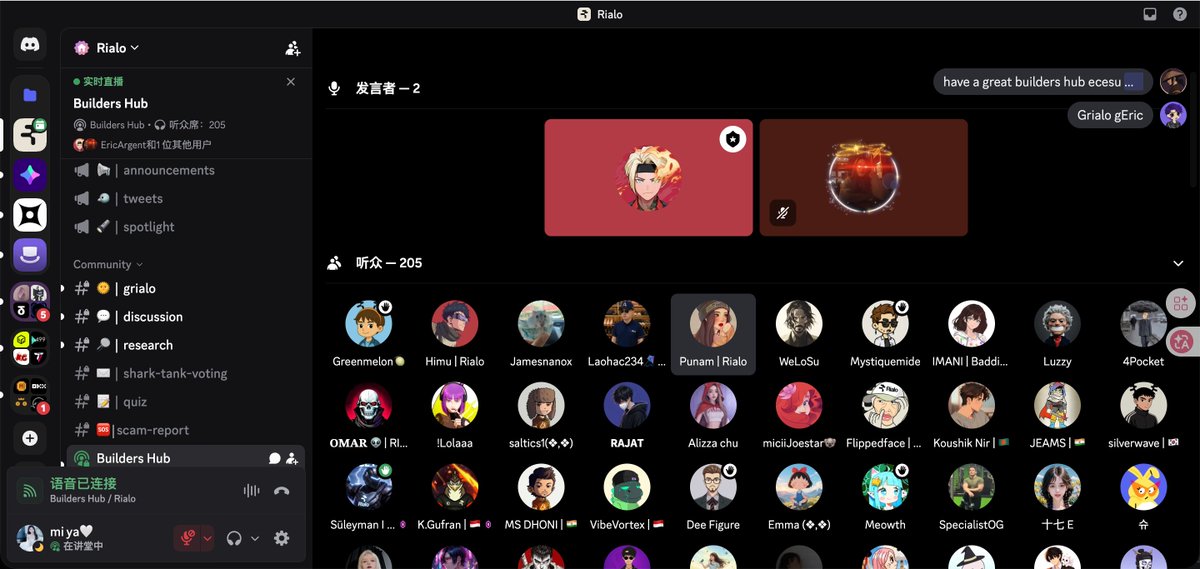Open floating translate widget at right edge
This screenshot has height=569, width=1200.
coord(1181,341)
